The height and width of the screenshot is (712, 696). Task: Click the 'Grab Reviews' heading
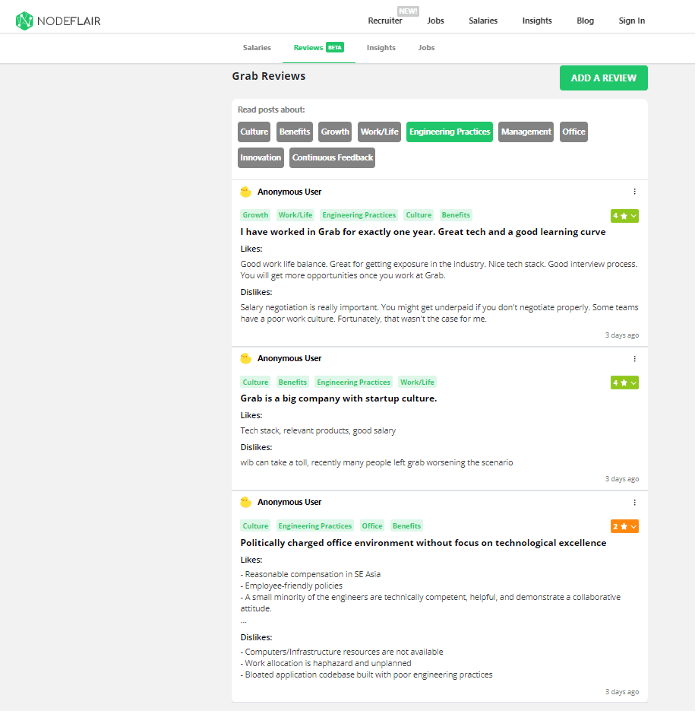coord(268,76)
